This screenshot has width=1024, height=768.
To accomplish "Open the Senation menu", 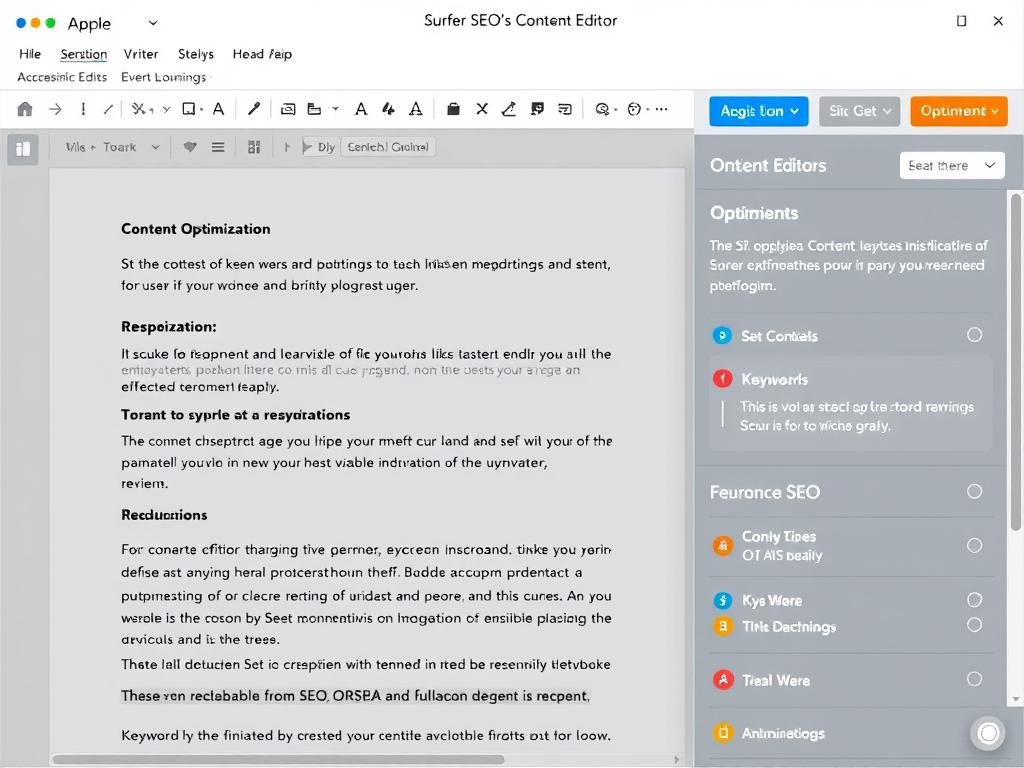I will (x=83, y=54).
